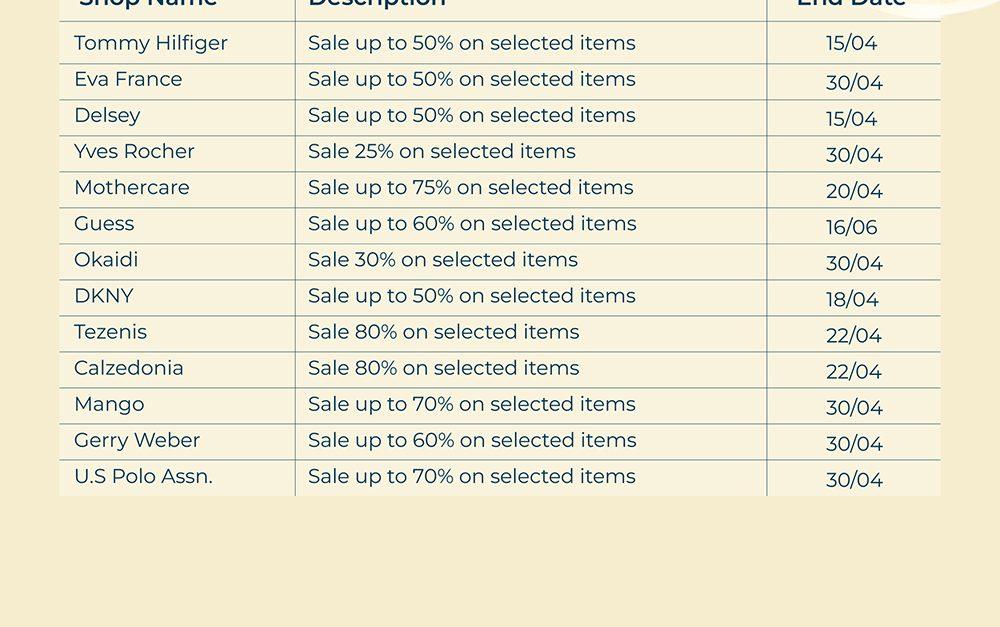Click the Mothercare shop name
This screenshot has height=627, width=1000.
pyautogui.click(x=131, y=187)
